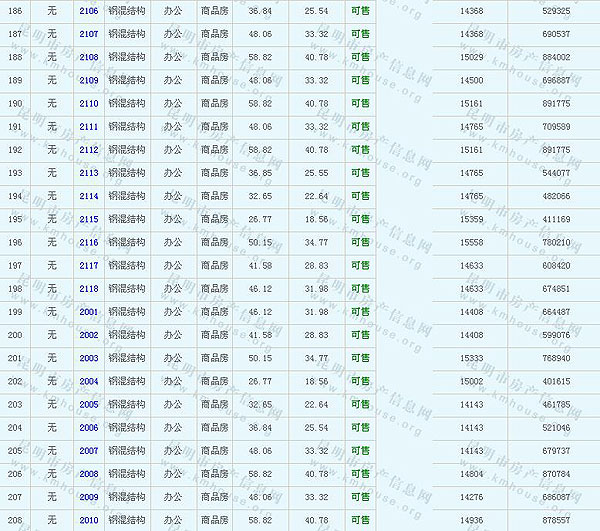
Task: Select room 2004 hyperlink
Action: coord(89,381)
